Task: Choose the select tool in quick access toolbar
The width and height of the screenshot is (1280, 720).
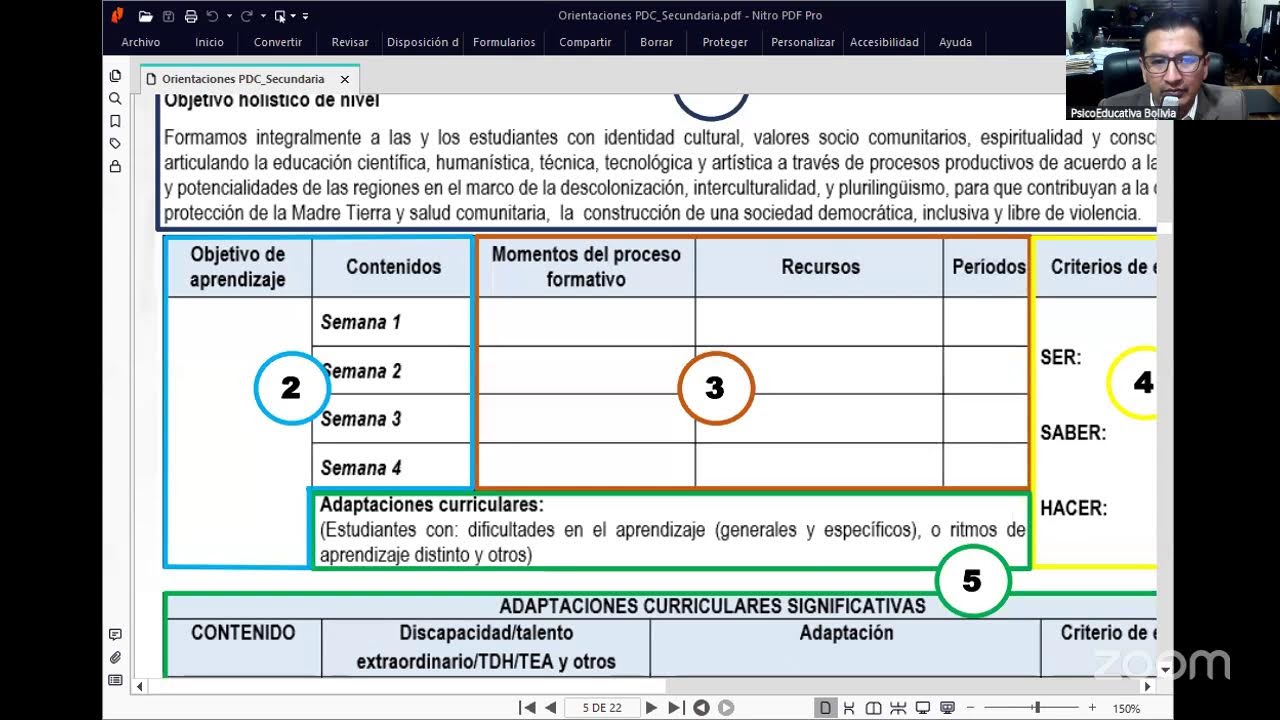Action: tap(280, 16)
